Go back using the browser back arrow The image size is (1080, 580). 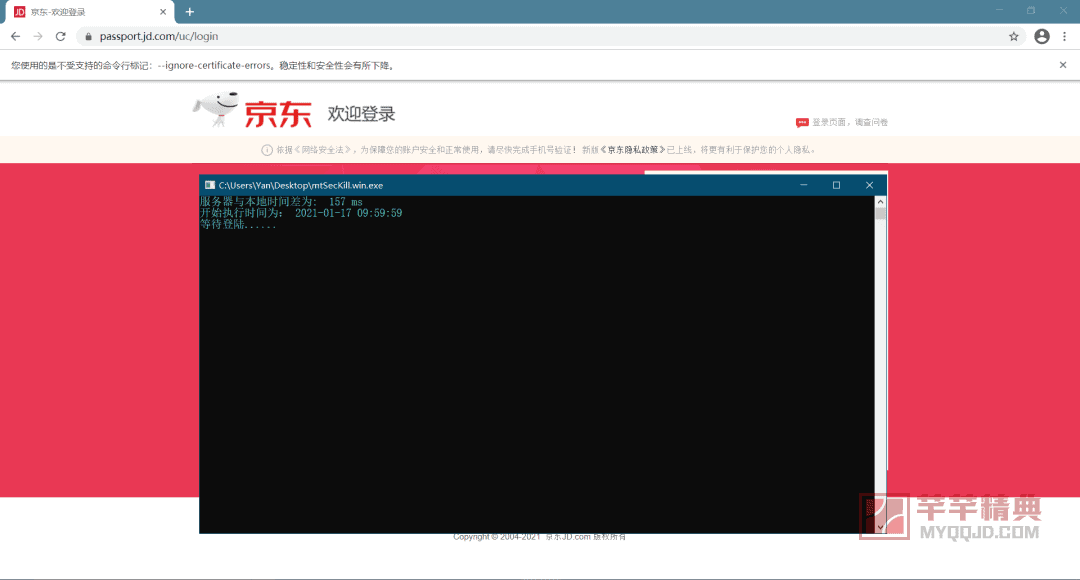(x=15, y=37)
